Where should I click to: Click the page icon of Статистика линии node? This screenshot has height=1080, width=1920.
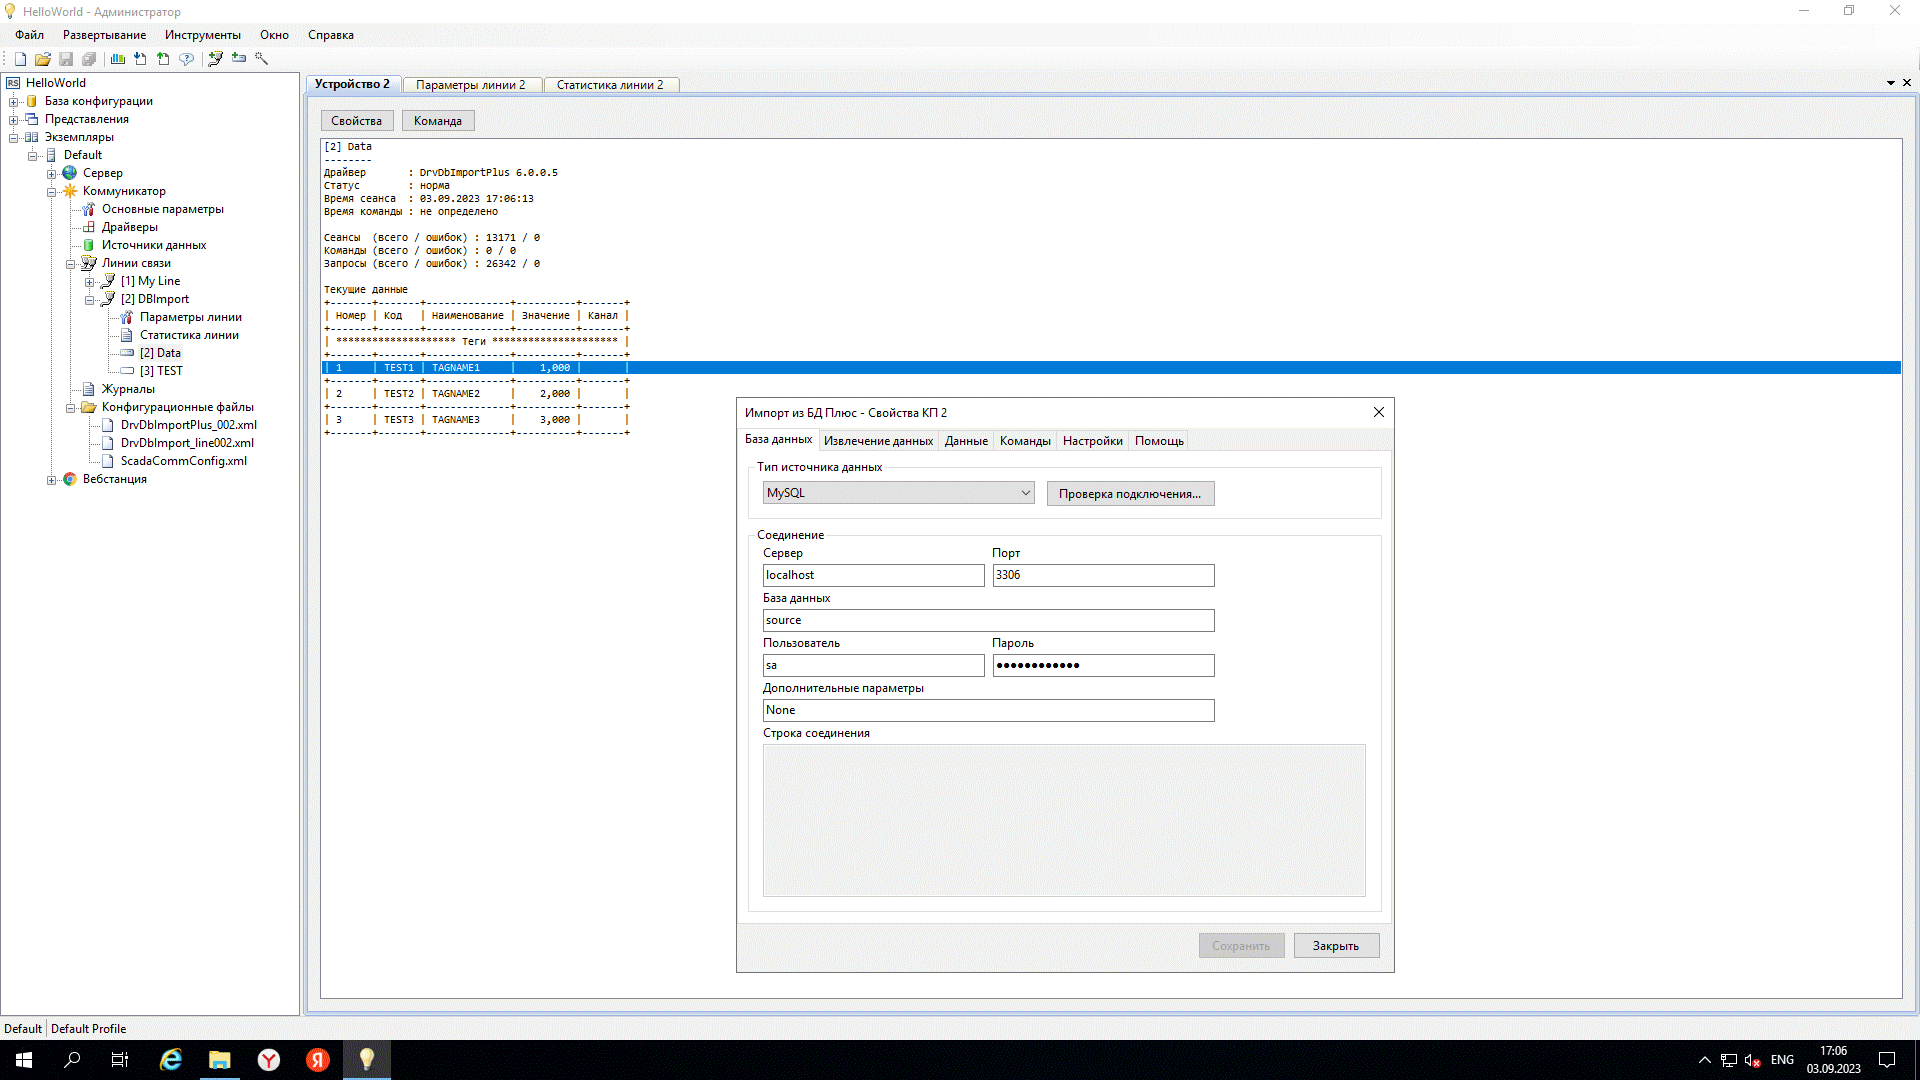127,335
